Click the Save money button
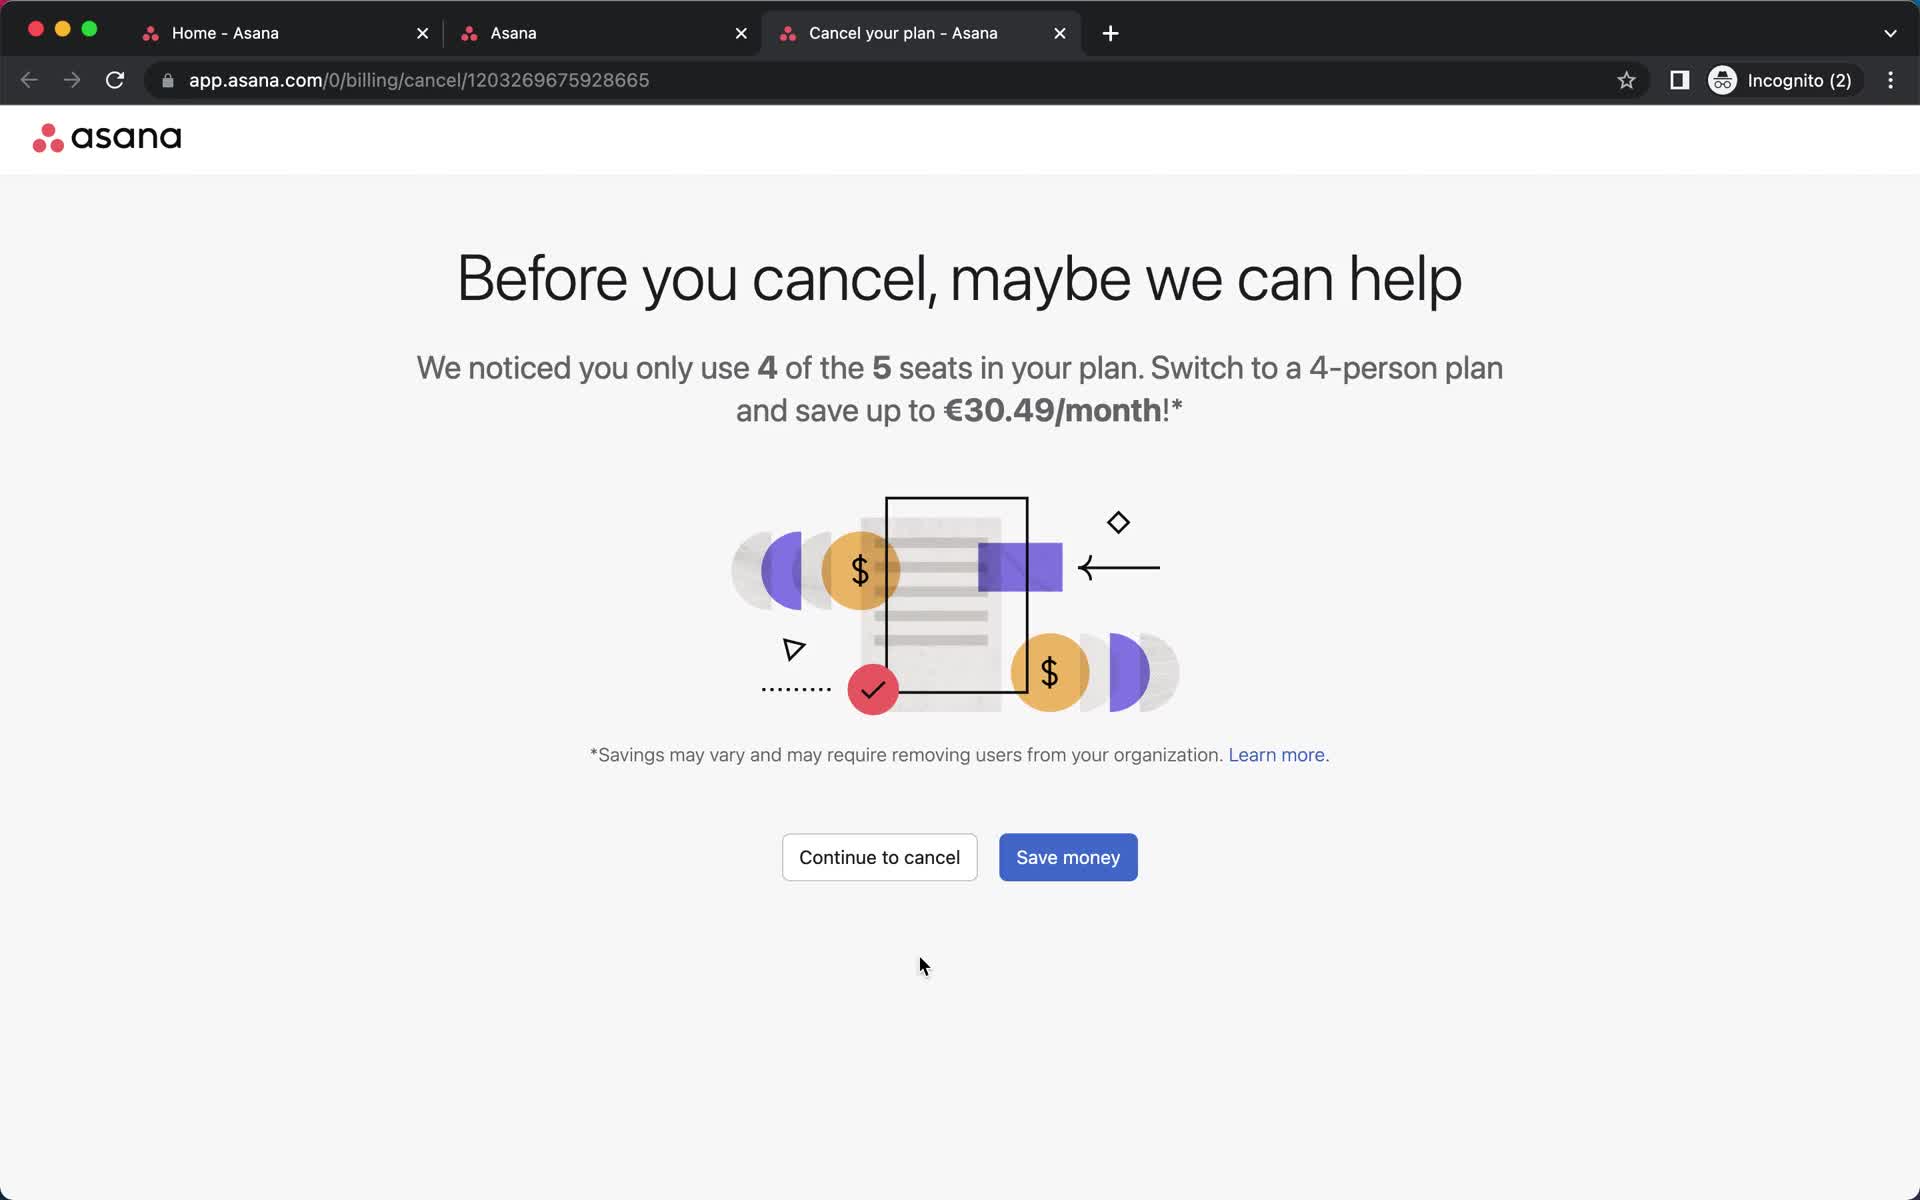The image size is (1920, 1200). tap(1067, 857)
